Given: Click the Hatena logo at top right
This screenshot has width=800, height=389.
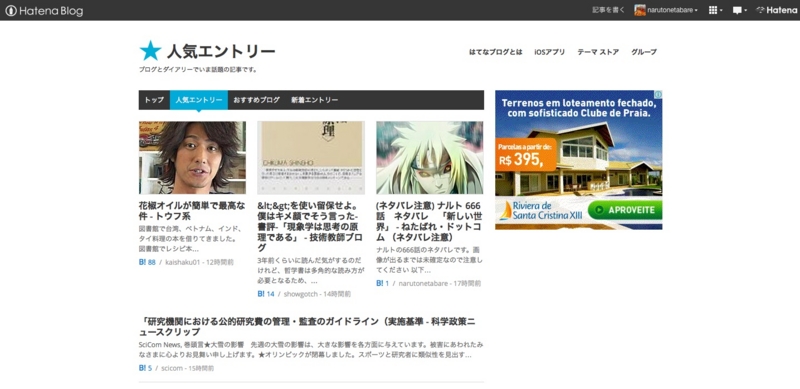Looking at the screenshot, I should [x=776, y=10].
